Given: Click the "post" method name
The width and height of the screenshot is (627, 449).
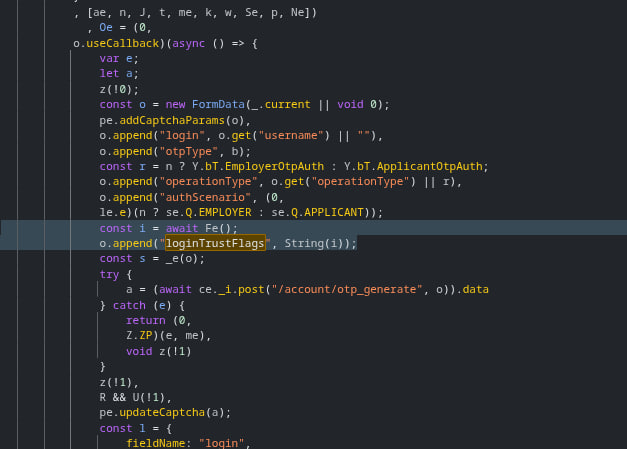Looking at the screenshot, I should pos(251,289).
